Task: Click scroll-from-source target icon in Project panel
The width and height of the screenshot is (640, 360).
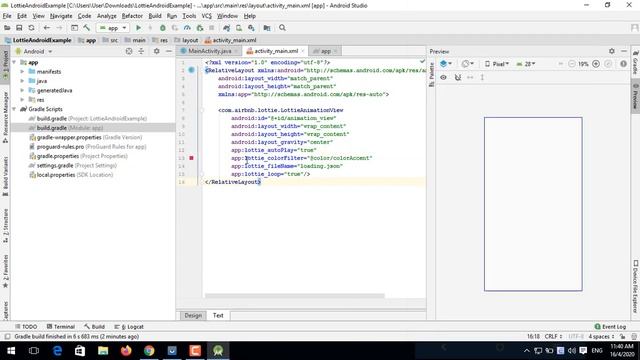Action: click(129, 51)
